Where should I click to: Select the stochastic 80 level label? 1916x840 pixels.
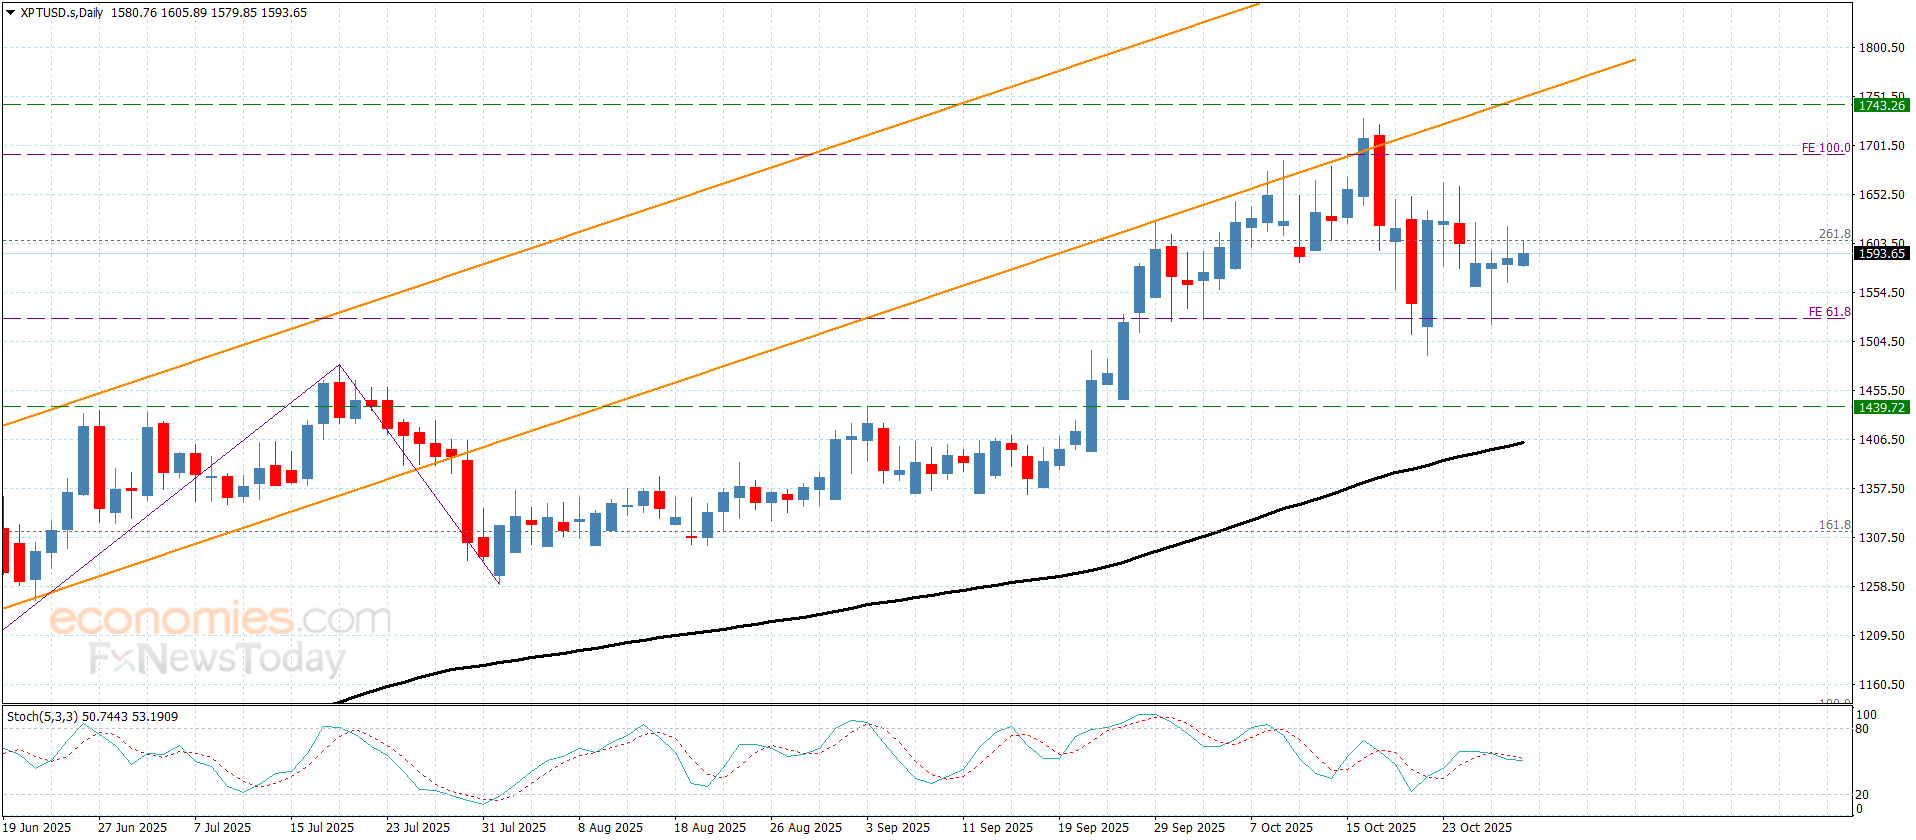click(1862, 729)
